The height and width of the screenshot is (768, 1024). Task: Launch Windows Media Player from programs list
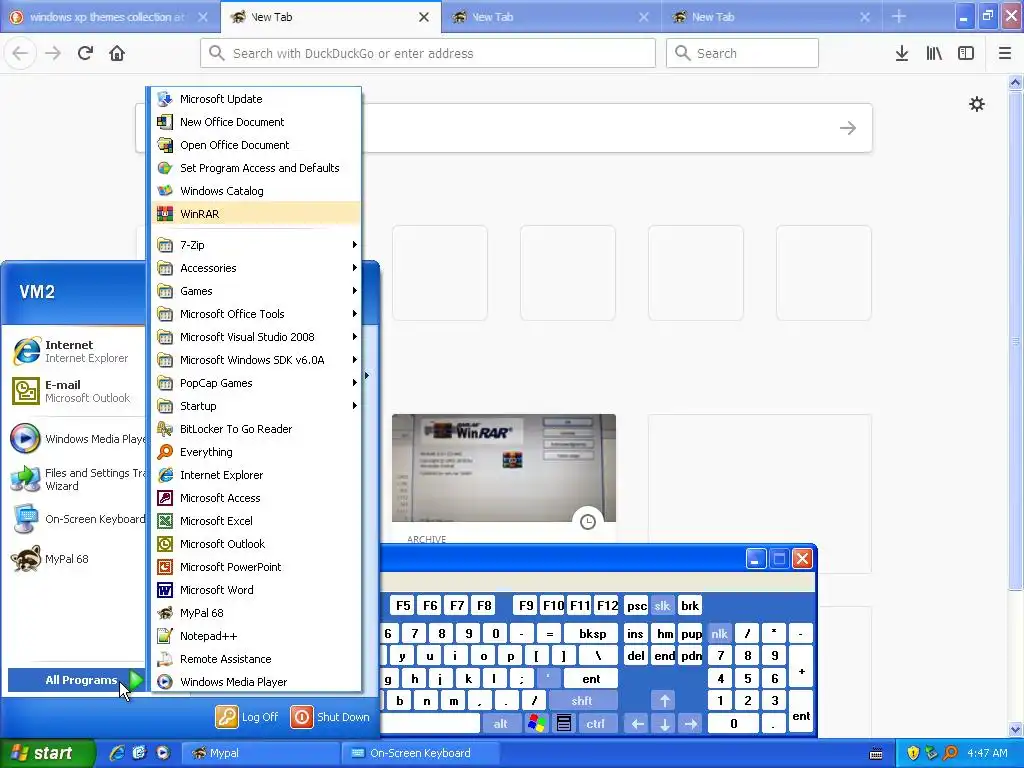(256, 682)
